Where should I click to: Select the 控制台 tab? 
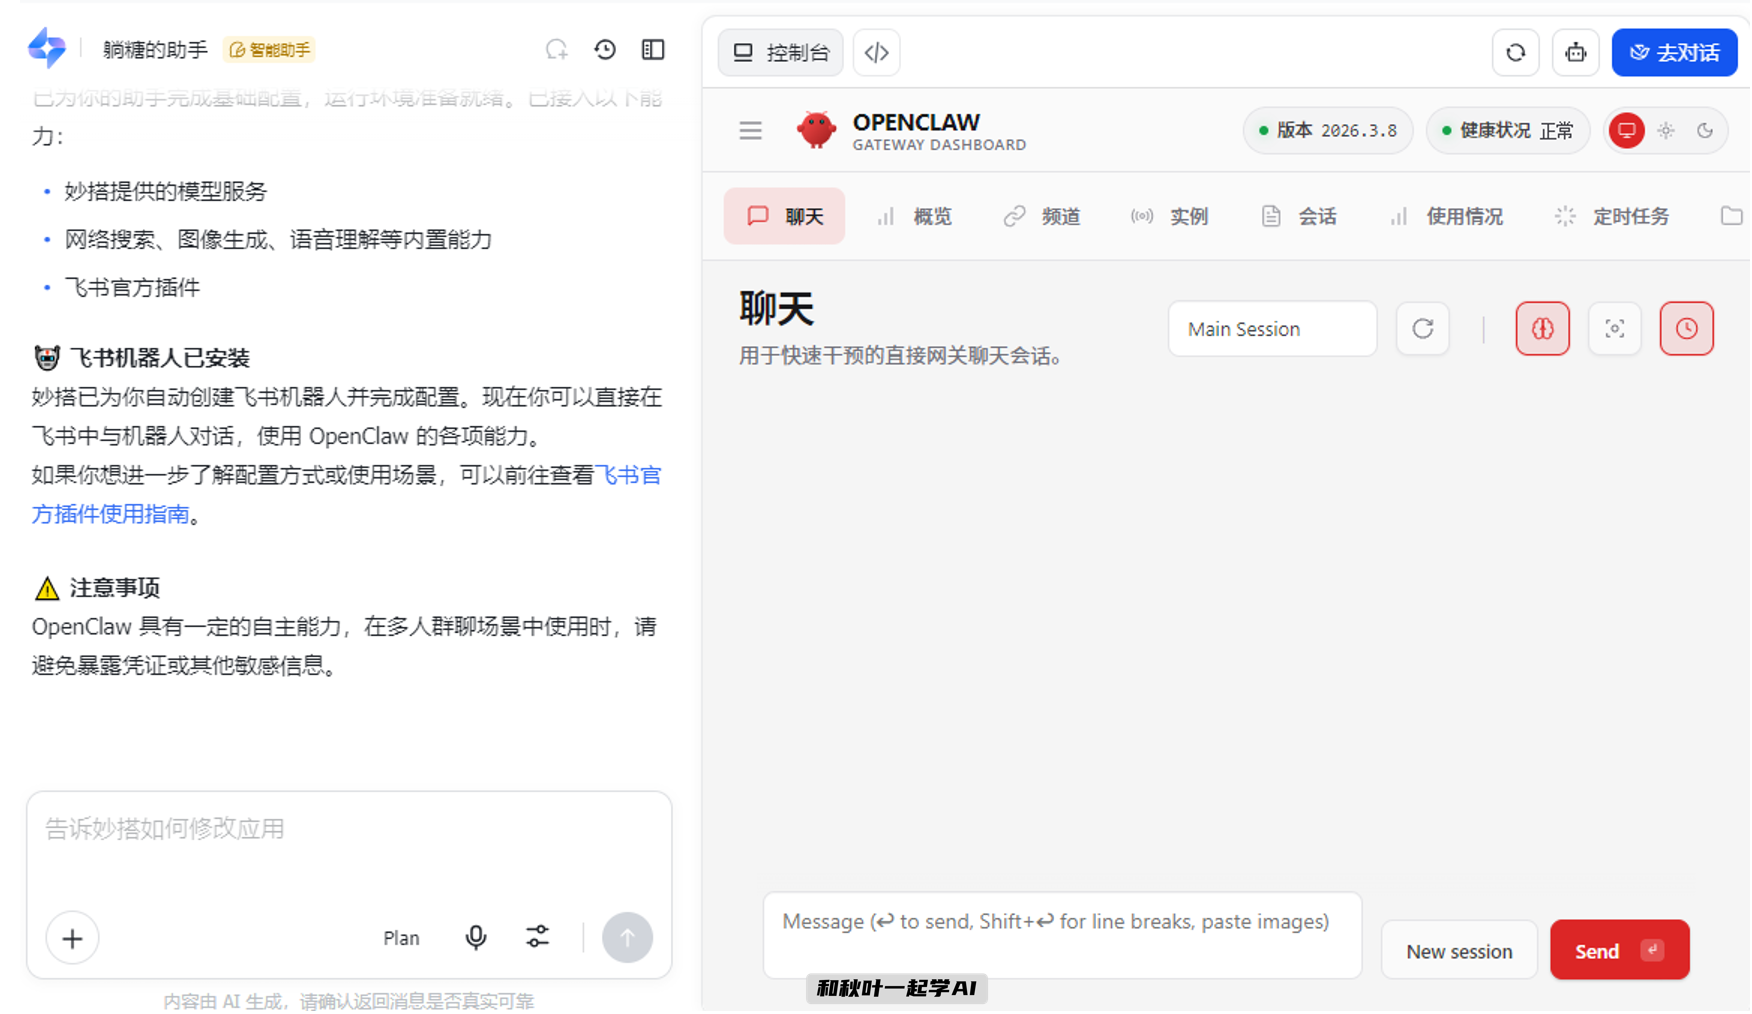[x=781, y=52]
